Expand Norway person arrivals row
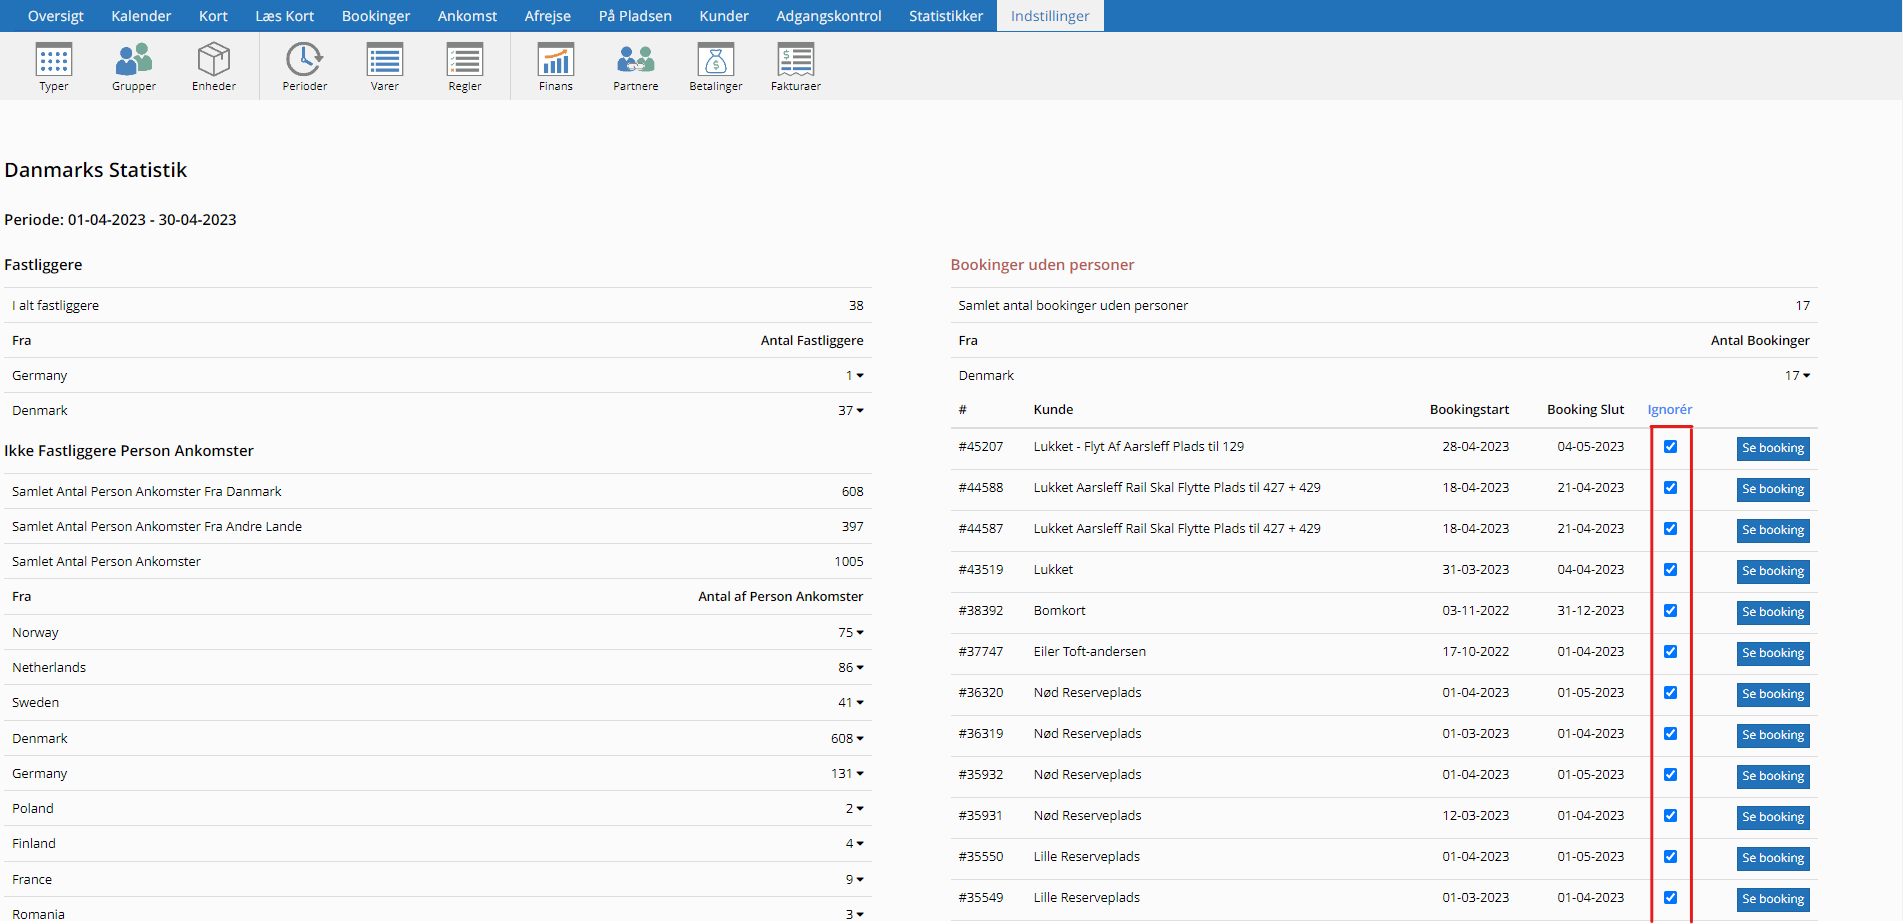1903x924 pixels. tap(852, 633)
